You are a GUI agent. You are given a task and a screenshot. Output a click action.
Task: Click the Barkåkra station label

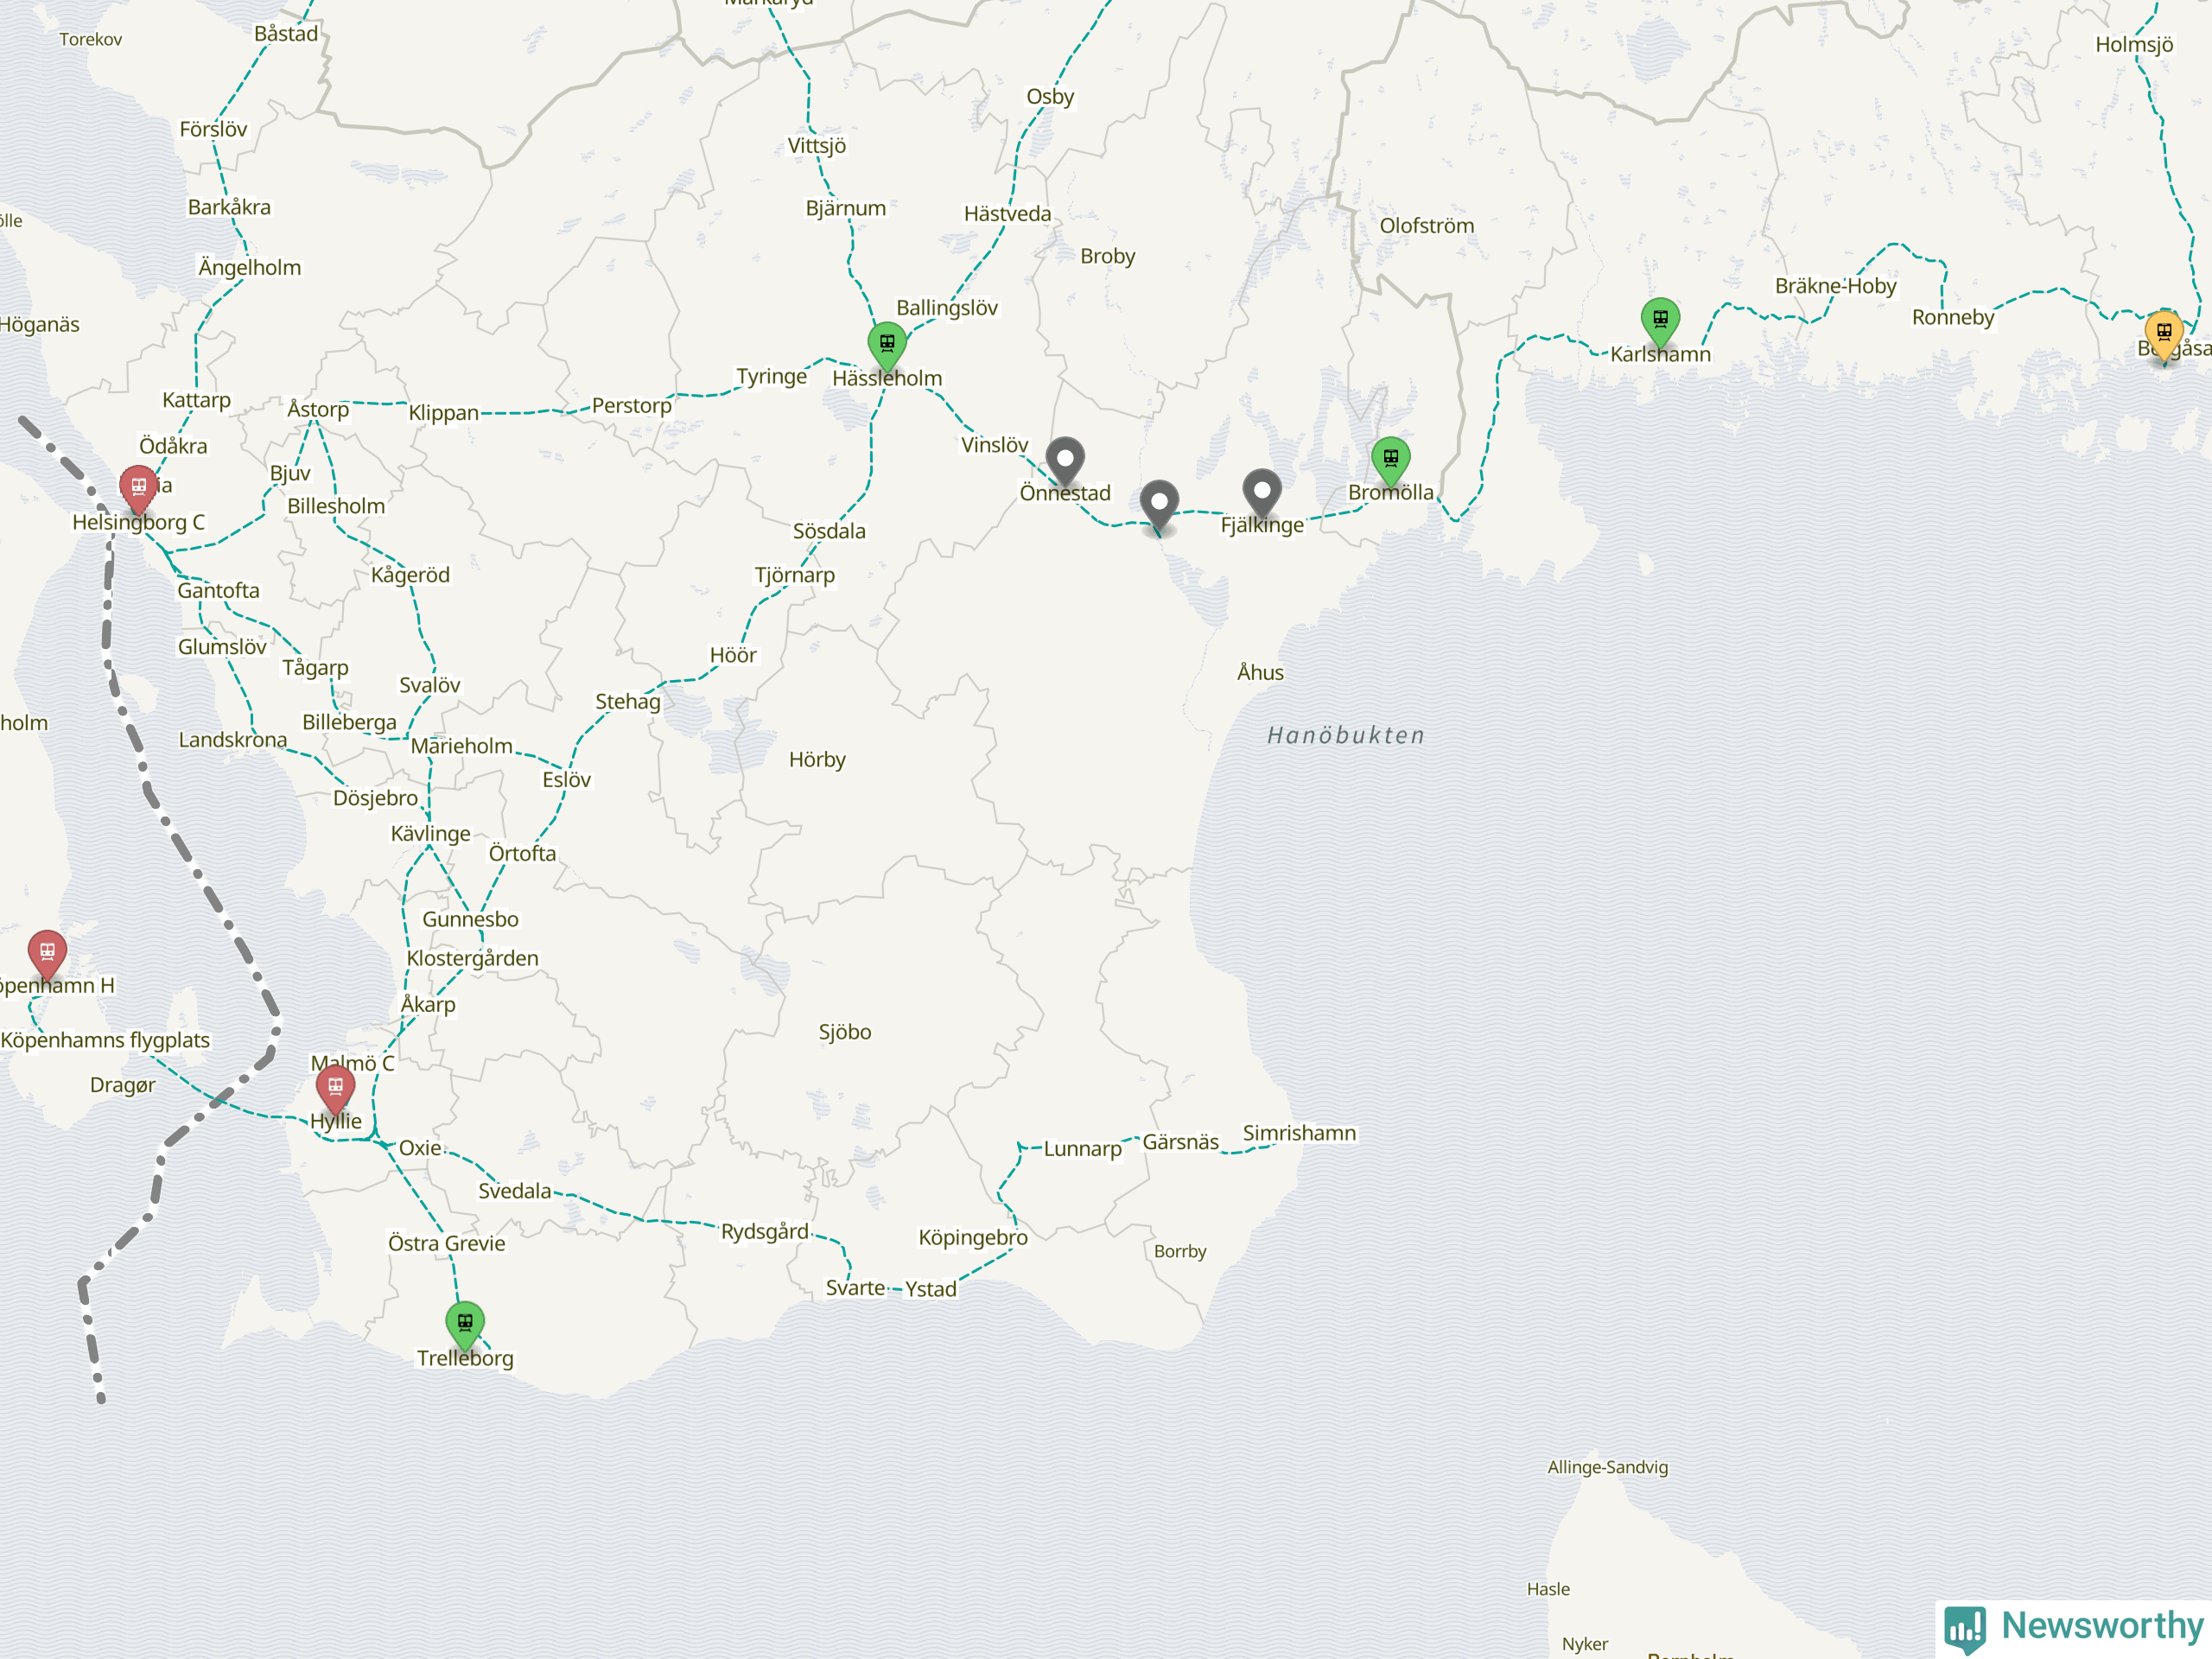coord(229,207)
